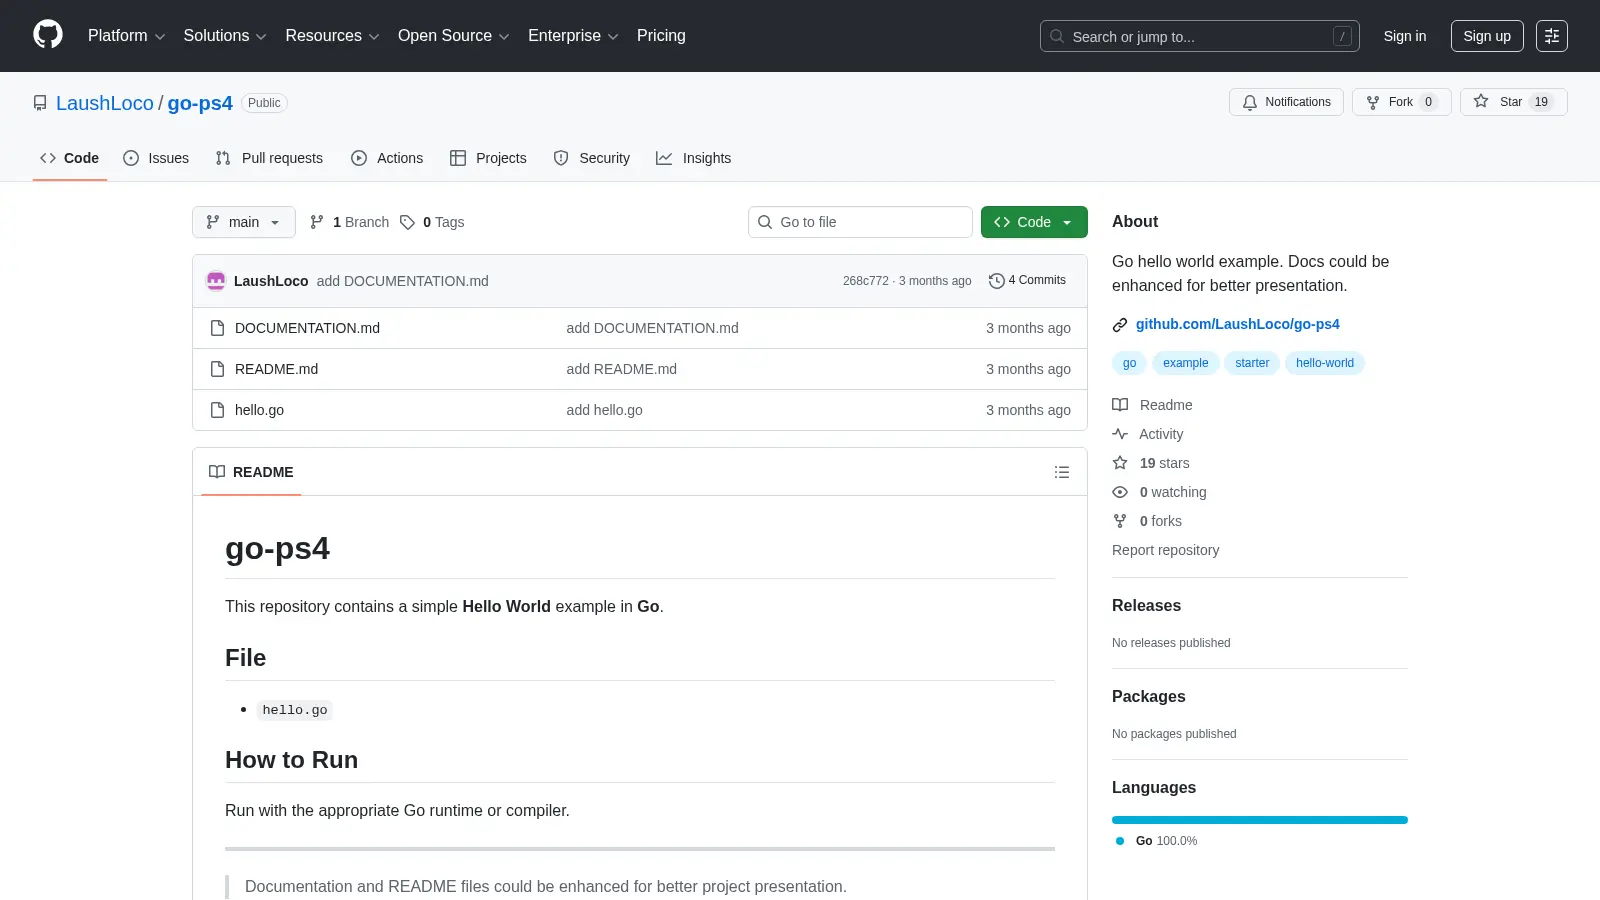Click the Sign in link
This screenshot has width=1600, height=900.
coord(1405,36)
